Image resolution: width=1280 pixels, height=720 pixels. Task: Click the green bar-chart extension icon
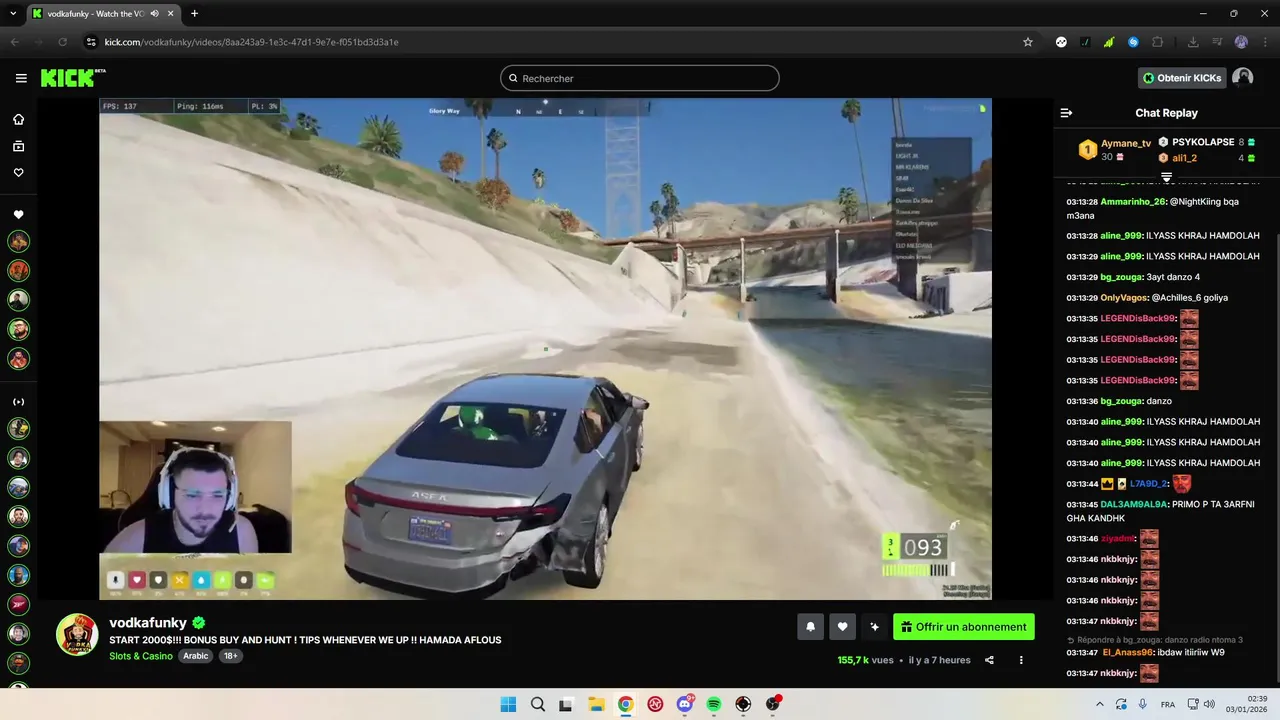pyautogui.click(x=1109, y=42)
